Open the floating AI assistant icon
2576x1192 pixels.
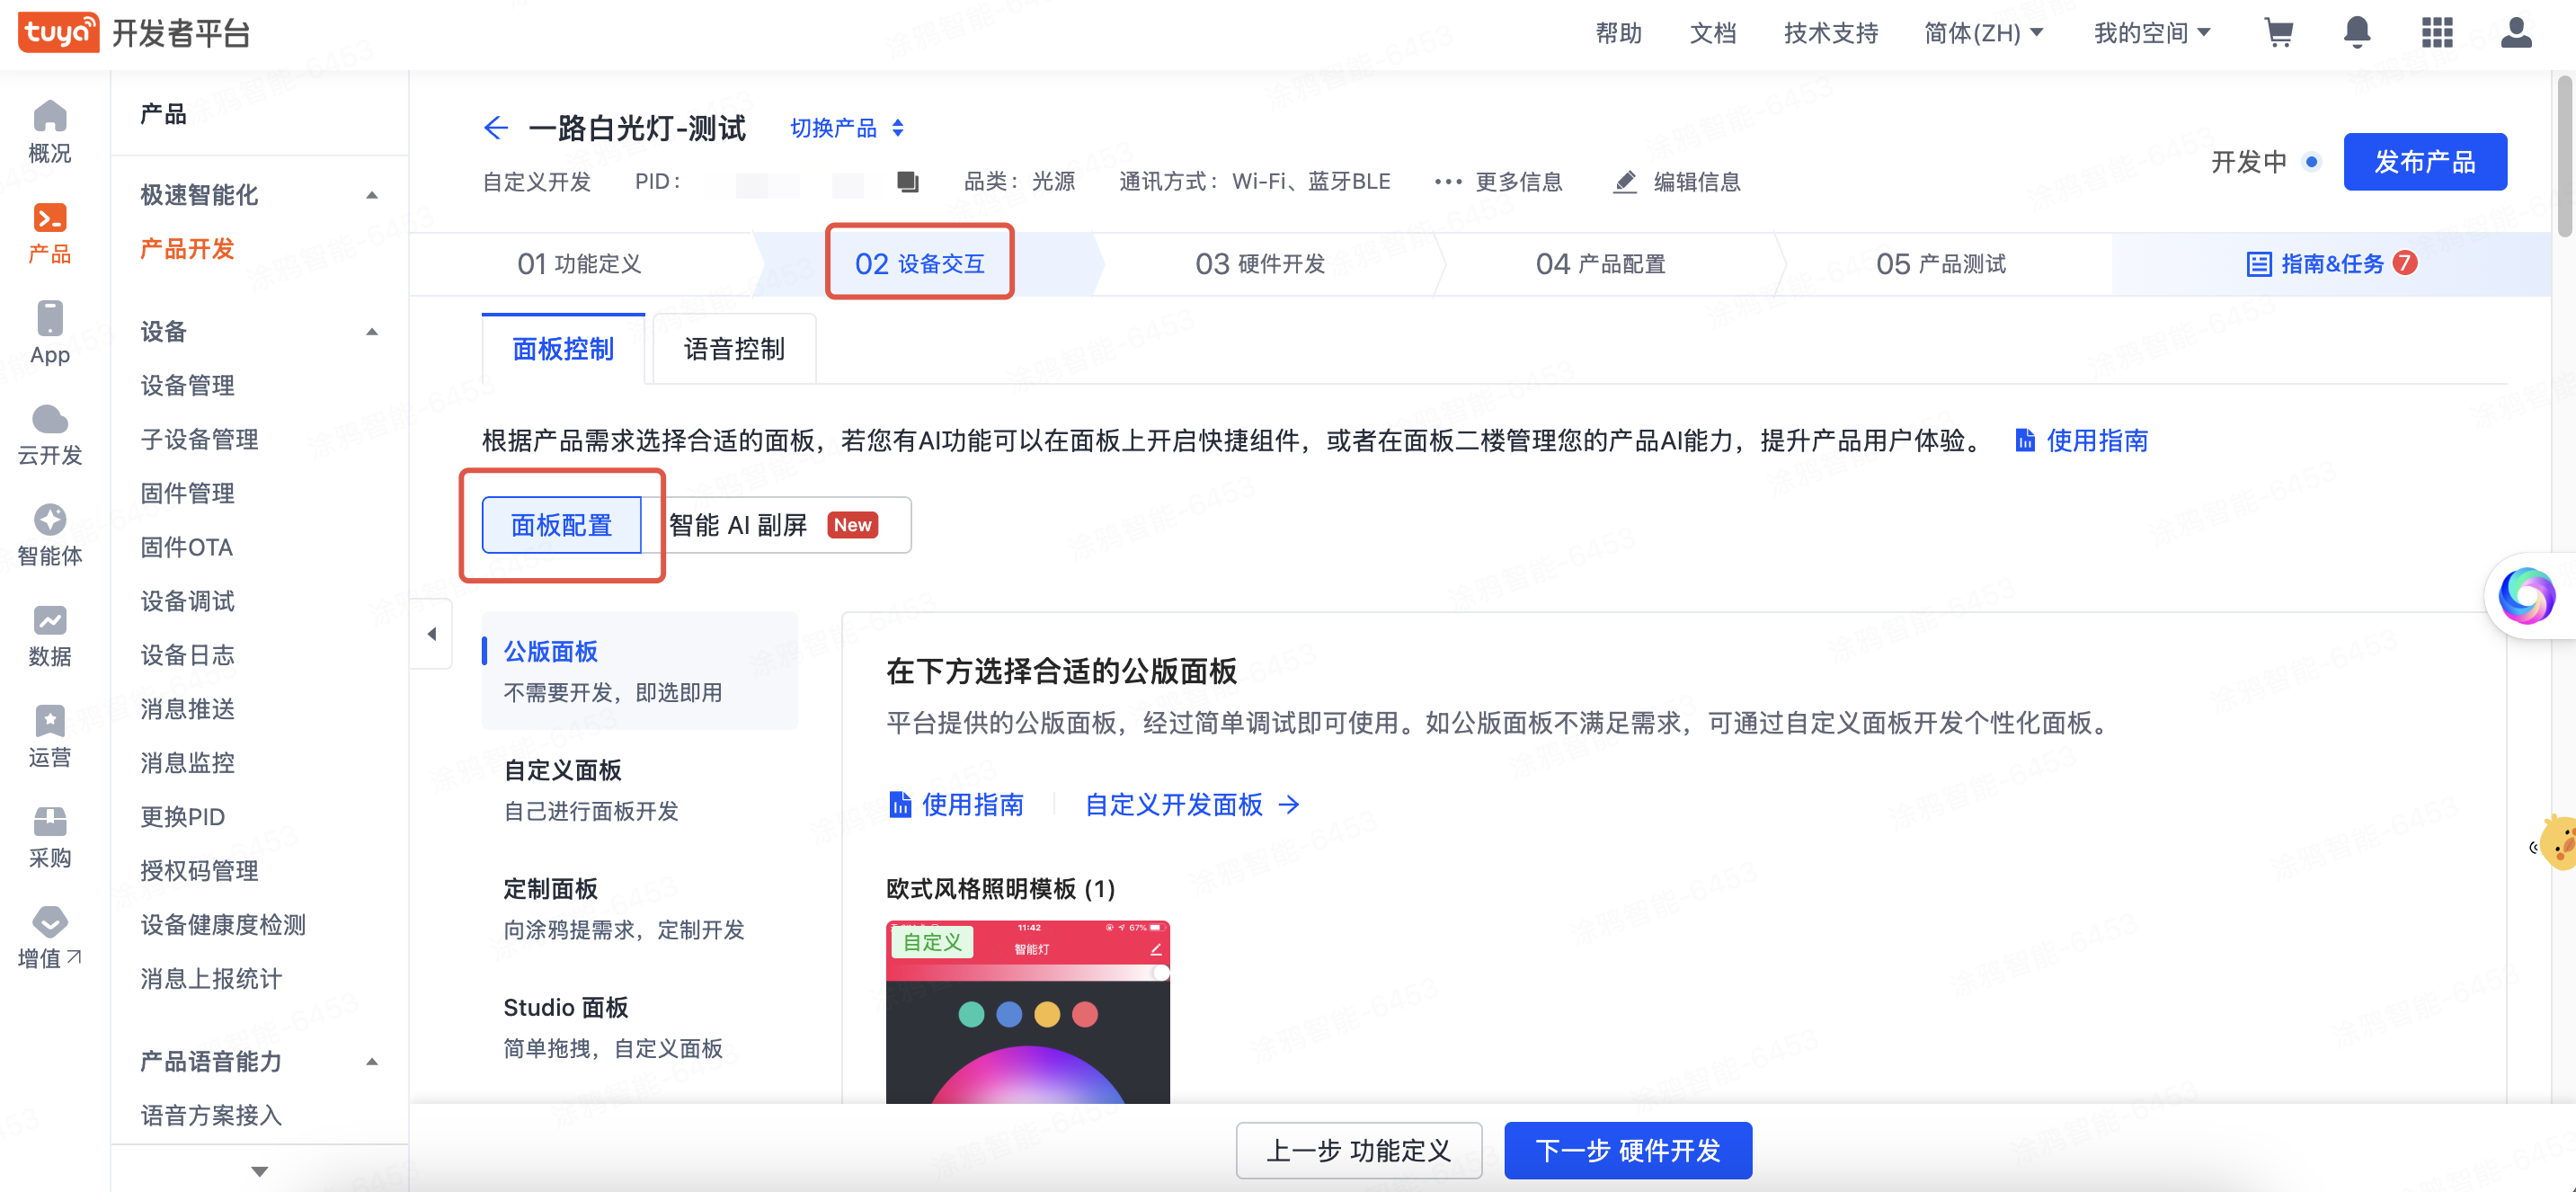tap(2527, 596)
